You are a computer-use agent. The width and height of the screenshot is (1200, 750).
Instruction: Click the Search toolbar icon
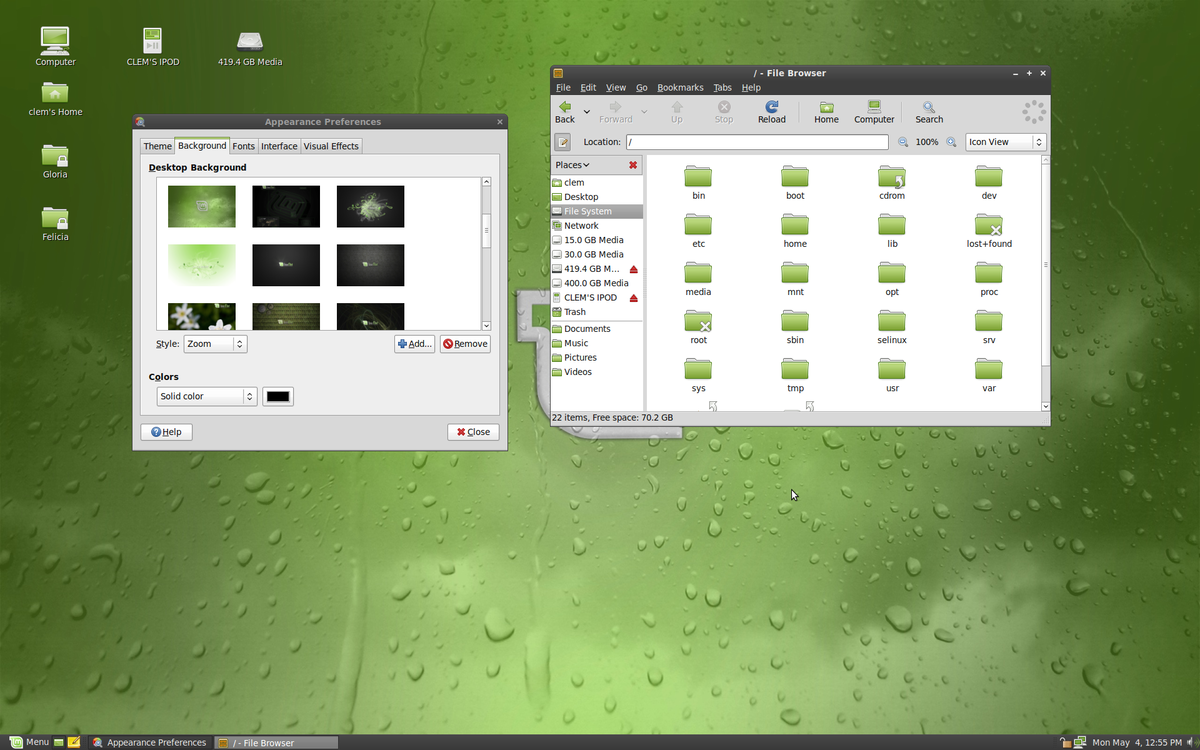click(929, 111)
